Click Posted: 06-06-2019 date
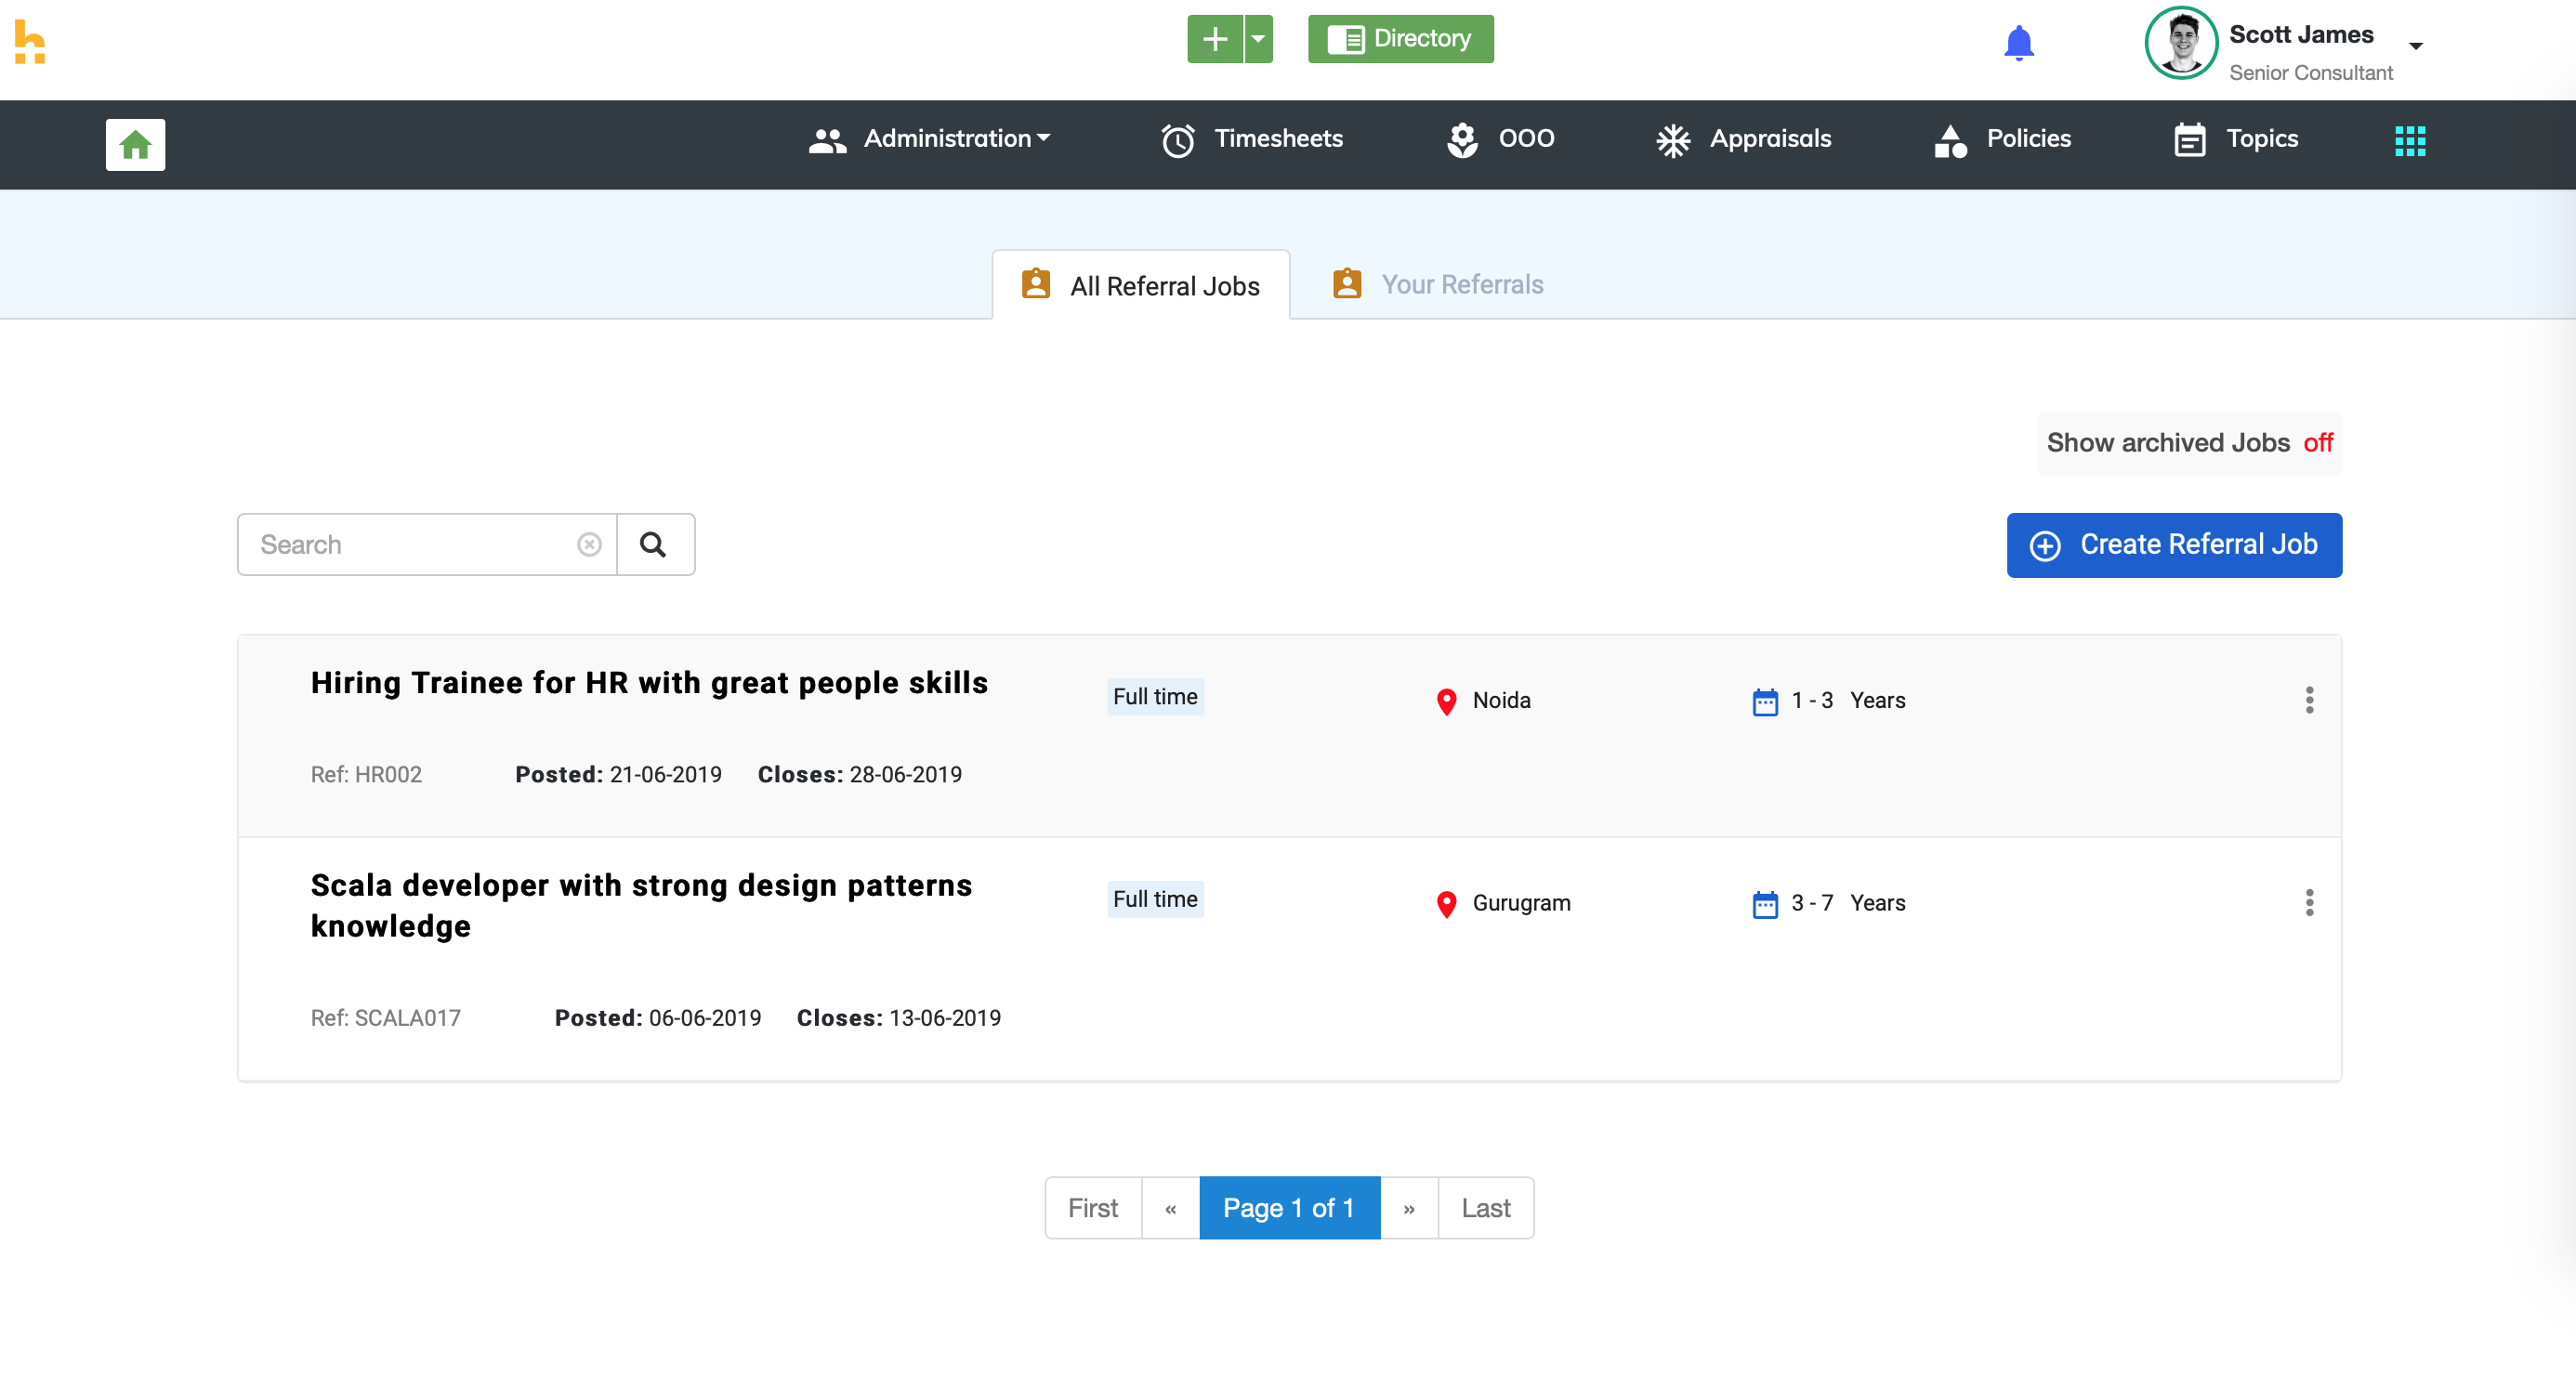The height and width of the screenshot is (1377, 2576). [658, 1018]
